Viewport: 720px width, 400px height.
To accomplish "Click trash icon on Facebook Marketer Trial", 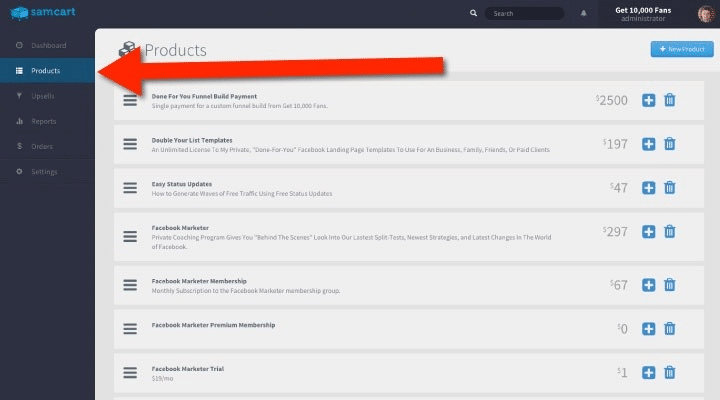I will 669,372.
